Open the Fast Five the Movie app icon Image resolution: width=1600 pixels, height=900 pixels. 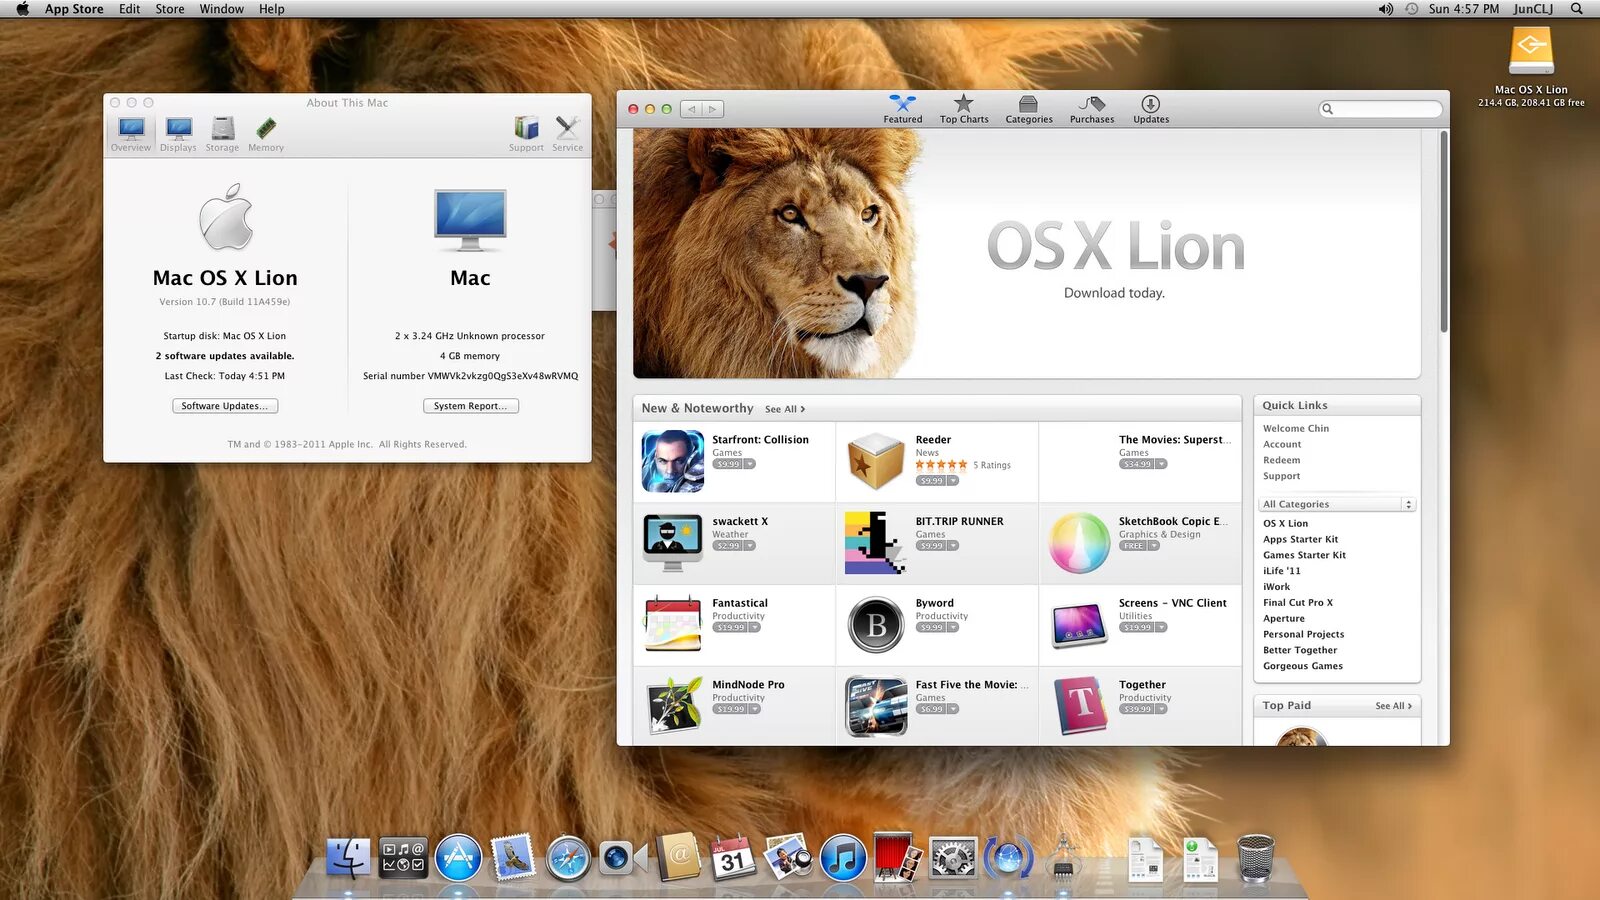[x=876, y=706]
